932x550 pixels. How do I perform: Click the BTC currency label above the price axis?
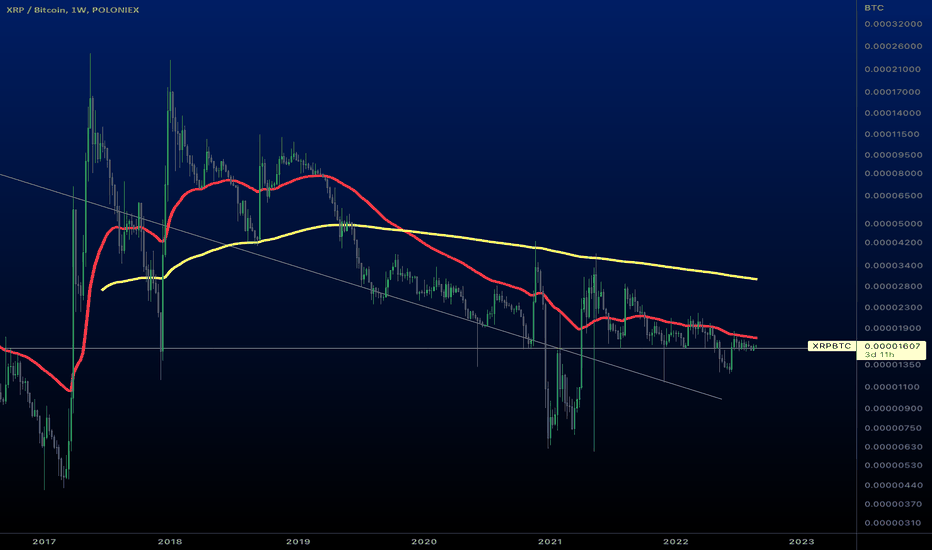coord(874,8)
